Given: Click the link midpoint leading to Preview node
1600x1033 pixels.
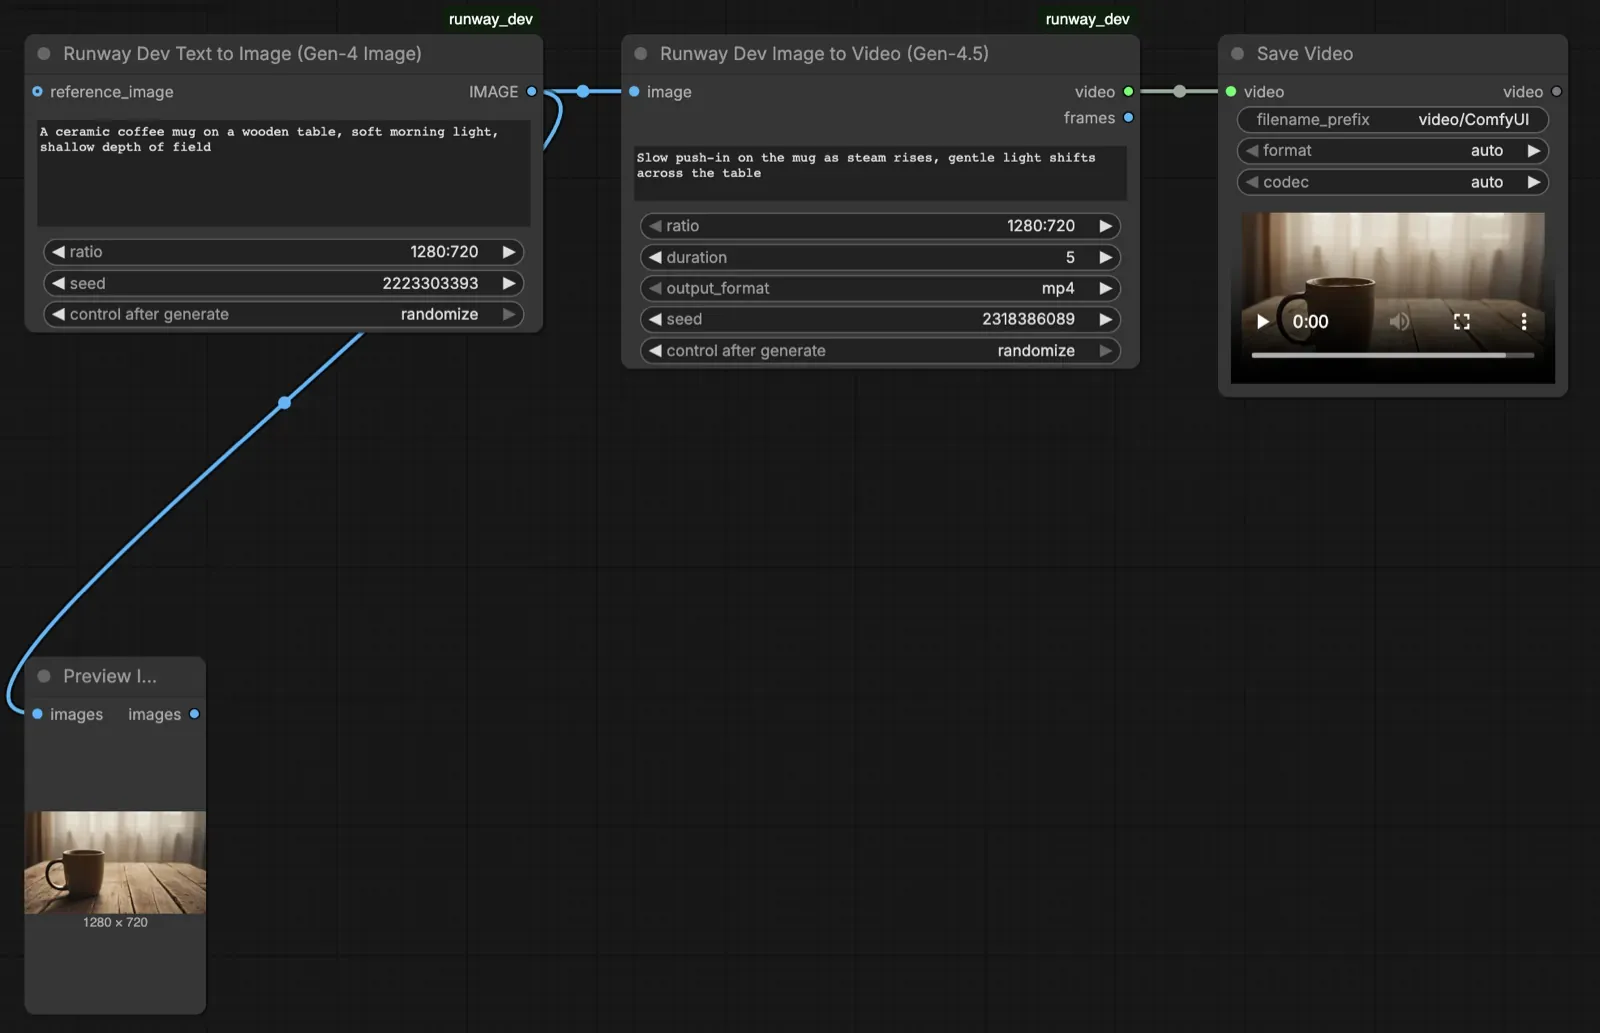Looking at the screenshot, I should tap(285, 402).
